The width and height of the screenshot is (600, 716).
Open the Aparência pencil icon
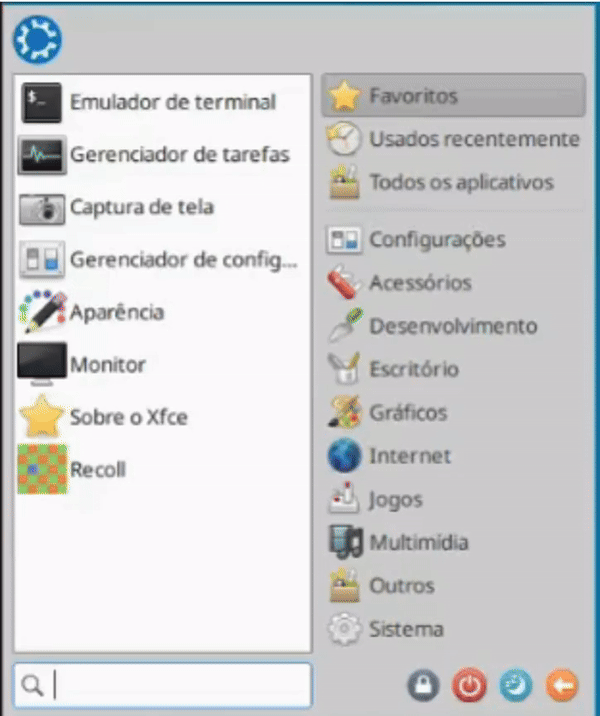click(x=42, y=312)
